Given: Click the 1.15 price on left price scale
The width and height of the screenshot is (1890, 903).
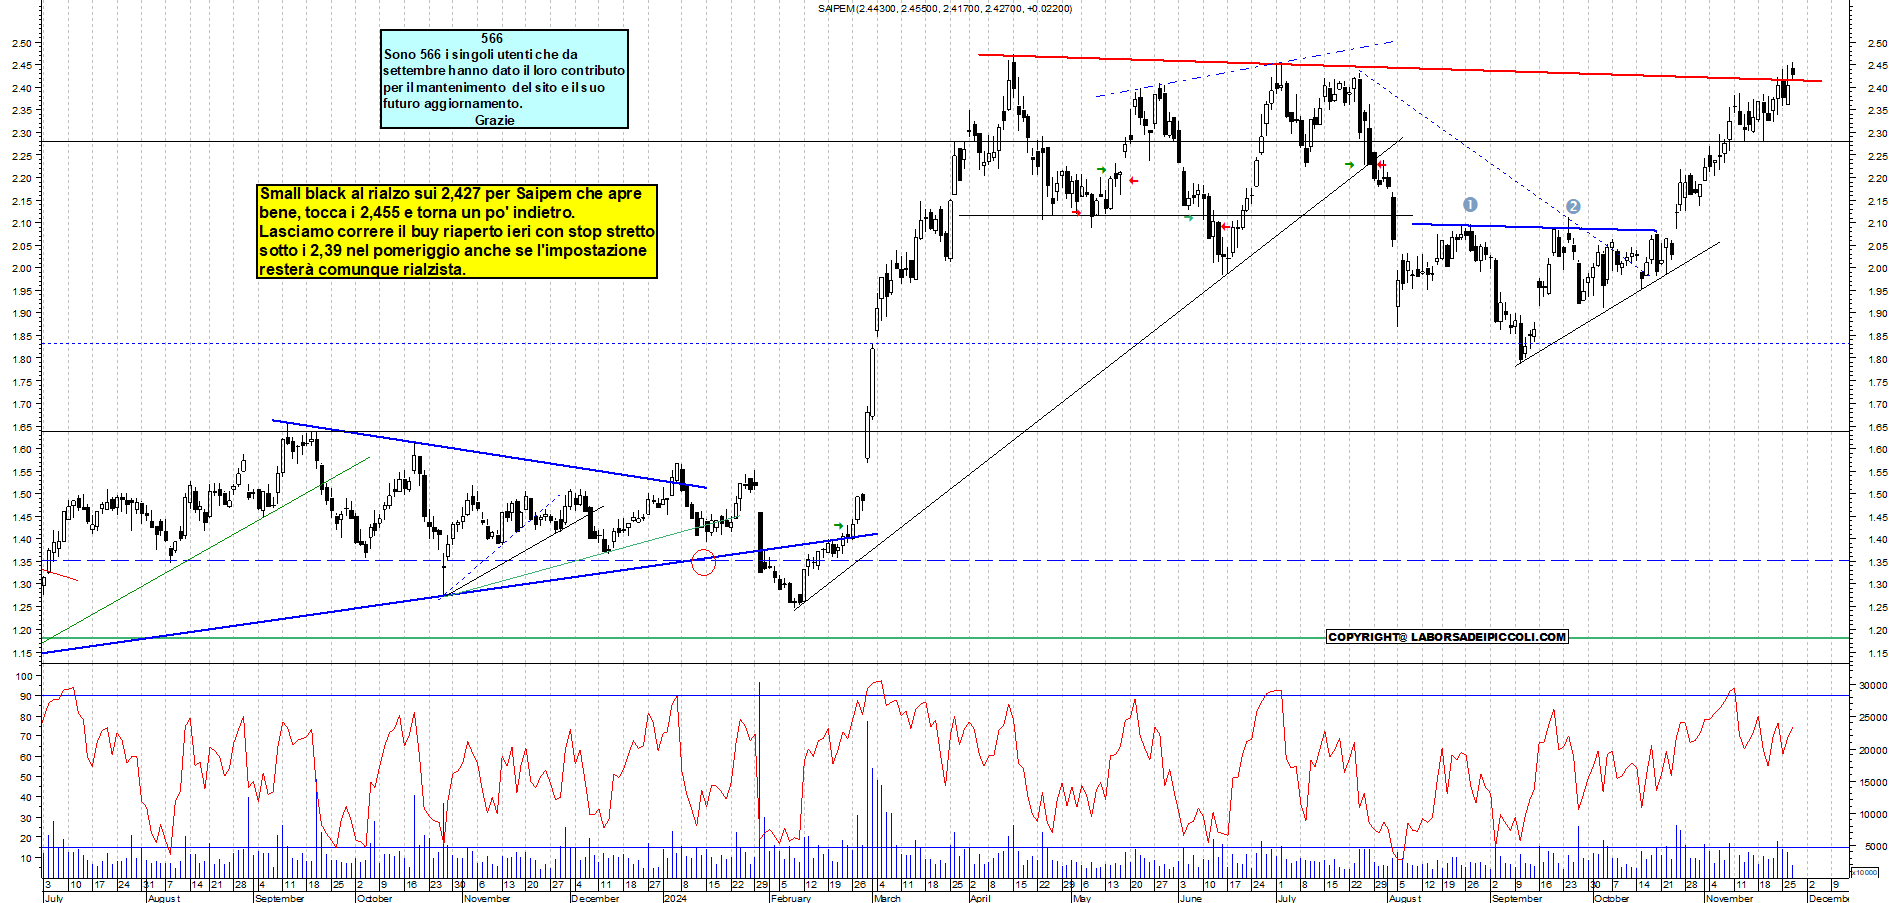Looking at the screenshot, I should (x=20, y=653).
